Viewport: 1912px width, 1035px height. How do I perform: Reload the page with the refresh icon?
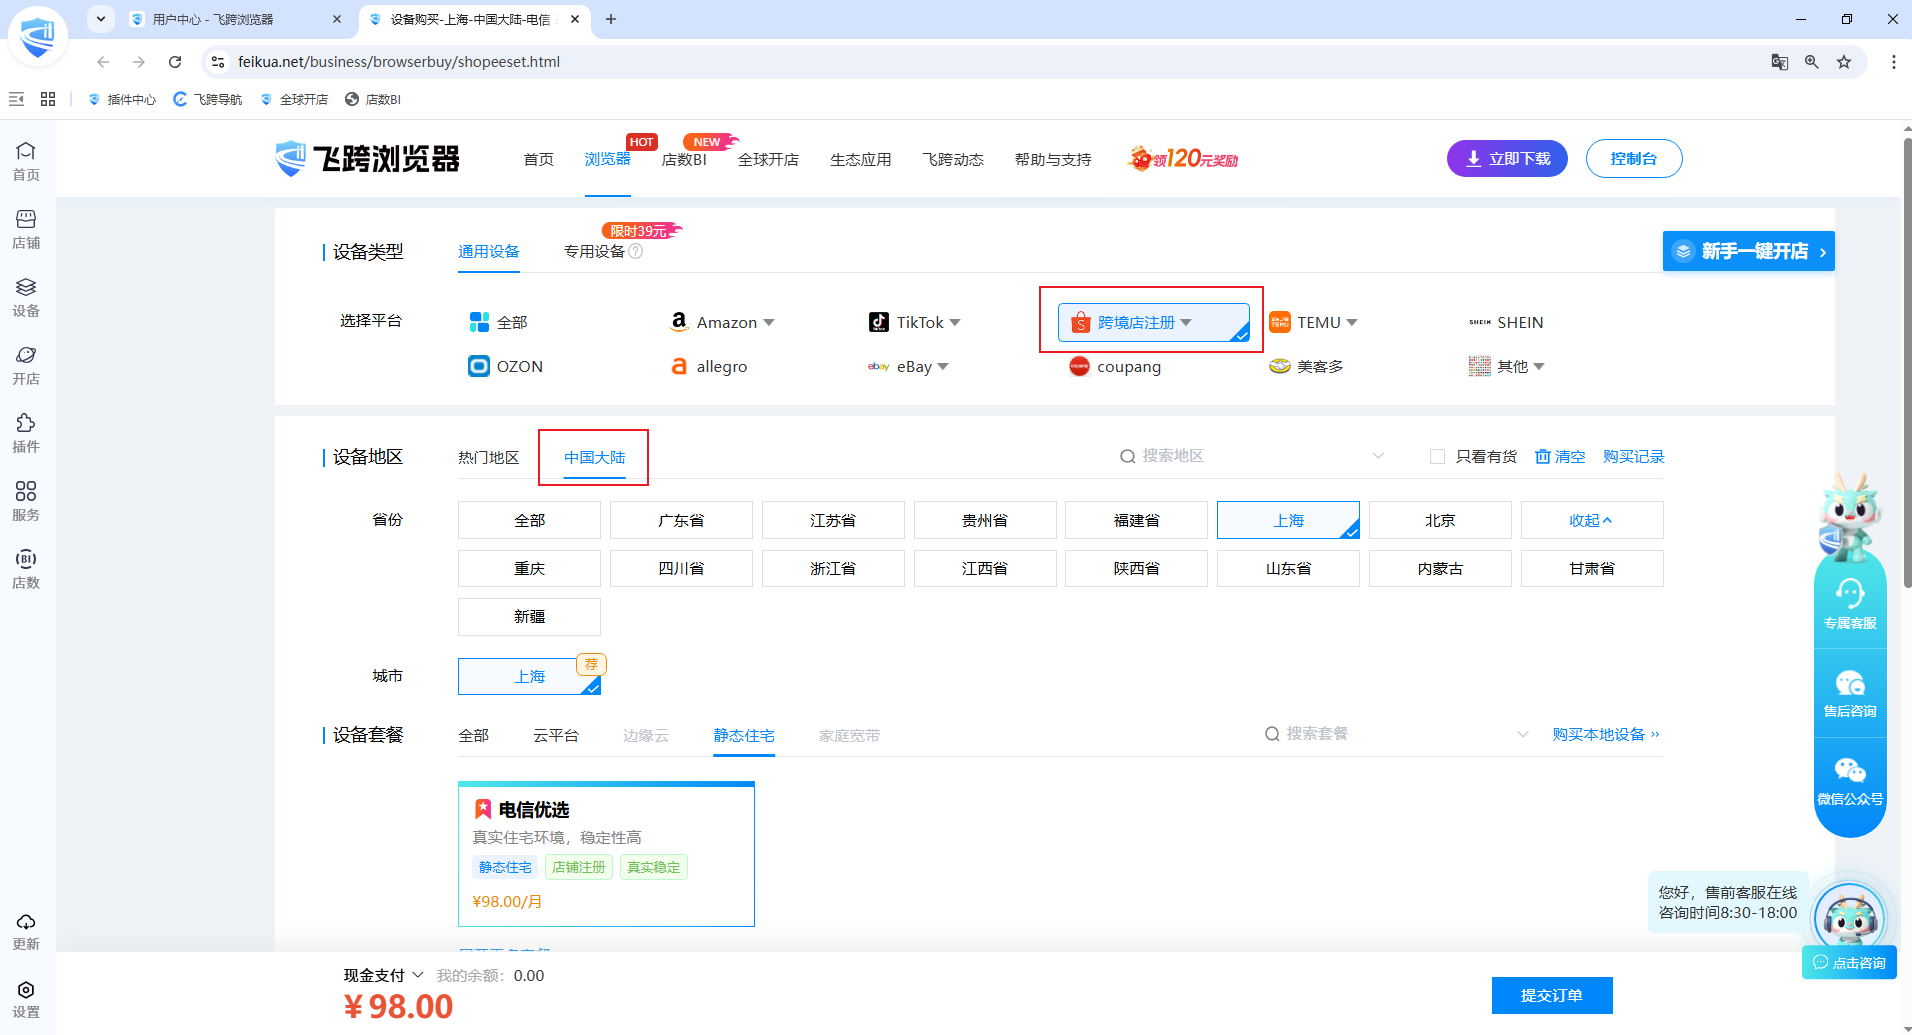175,62
